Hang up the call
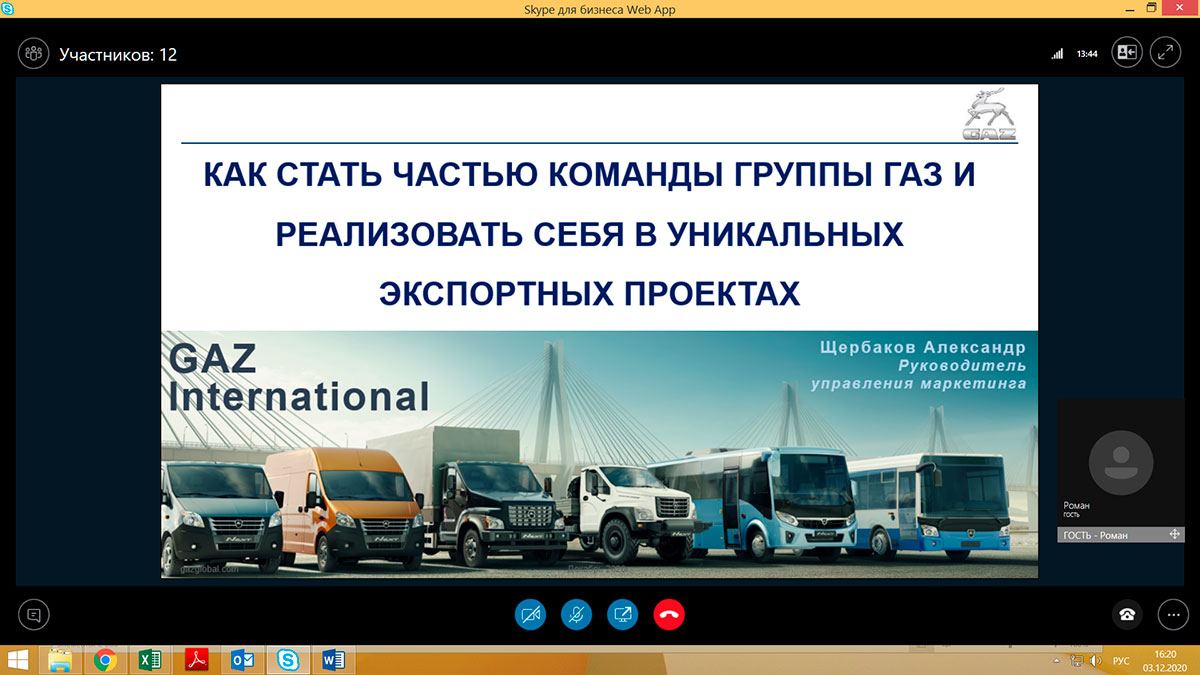1200x675 pixels. [669, 614]
